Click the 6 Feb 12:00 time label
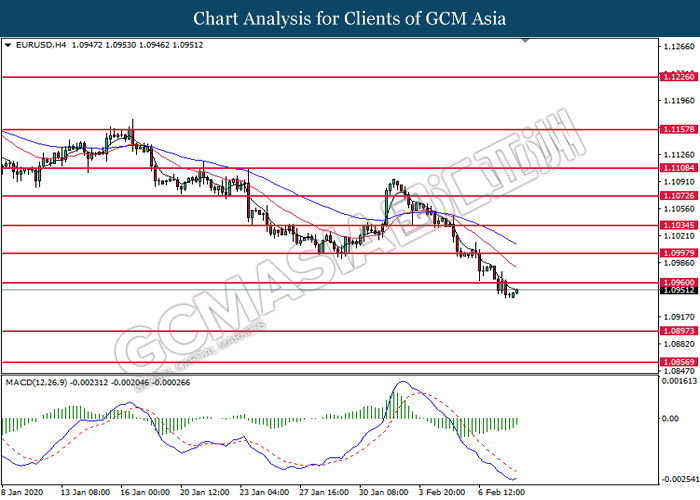Viewport: 700px width, 500px height. click(501, 492)
